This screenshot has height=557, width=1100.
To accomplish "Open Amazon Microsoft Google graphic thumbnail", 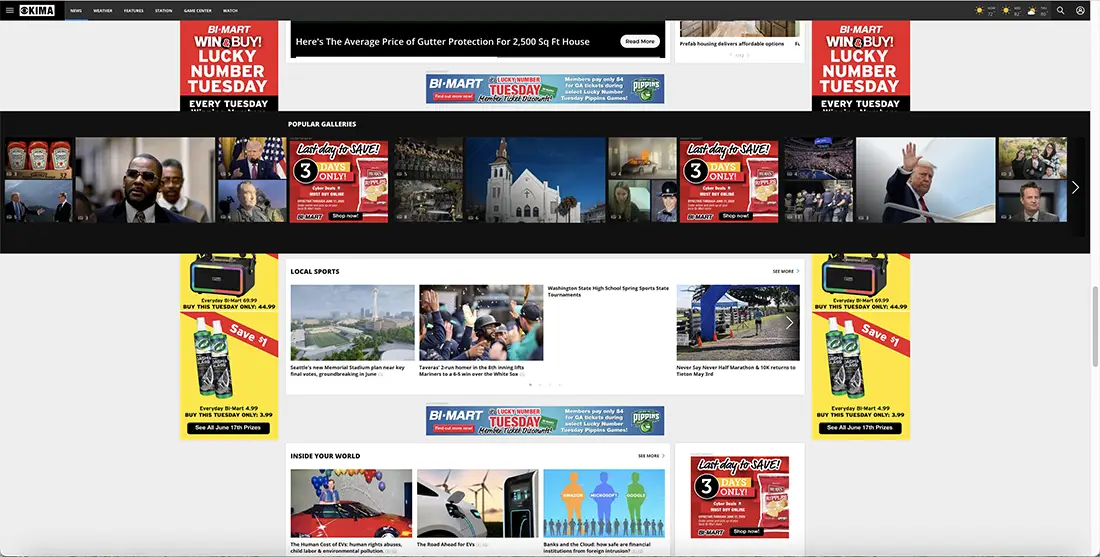I will (x=604, y=504).
